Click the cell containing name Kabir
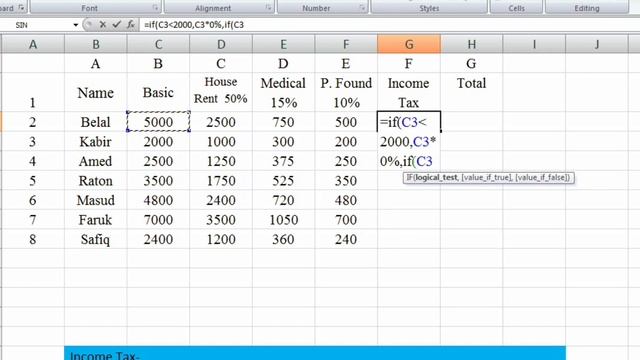The image size is (640, 360). (96, 141)
